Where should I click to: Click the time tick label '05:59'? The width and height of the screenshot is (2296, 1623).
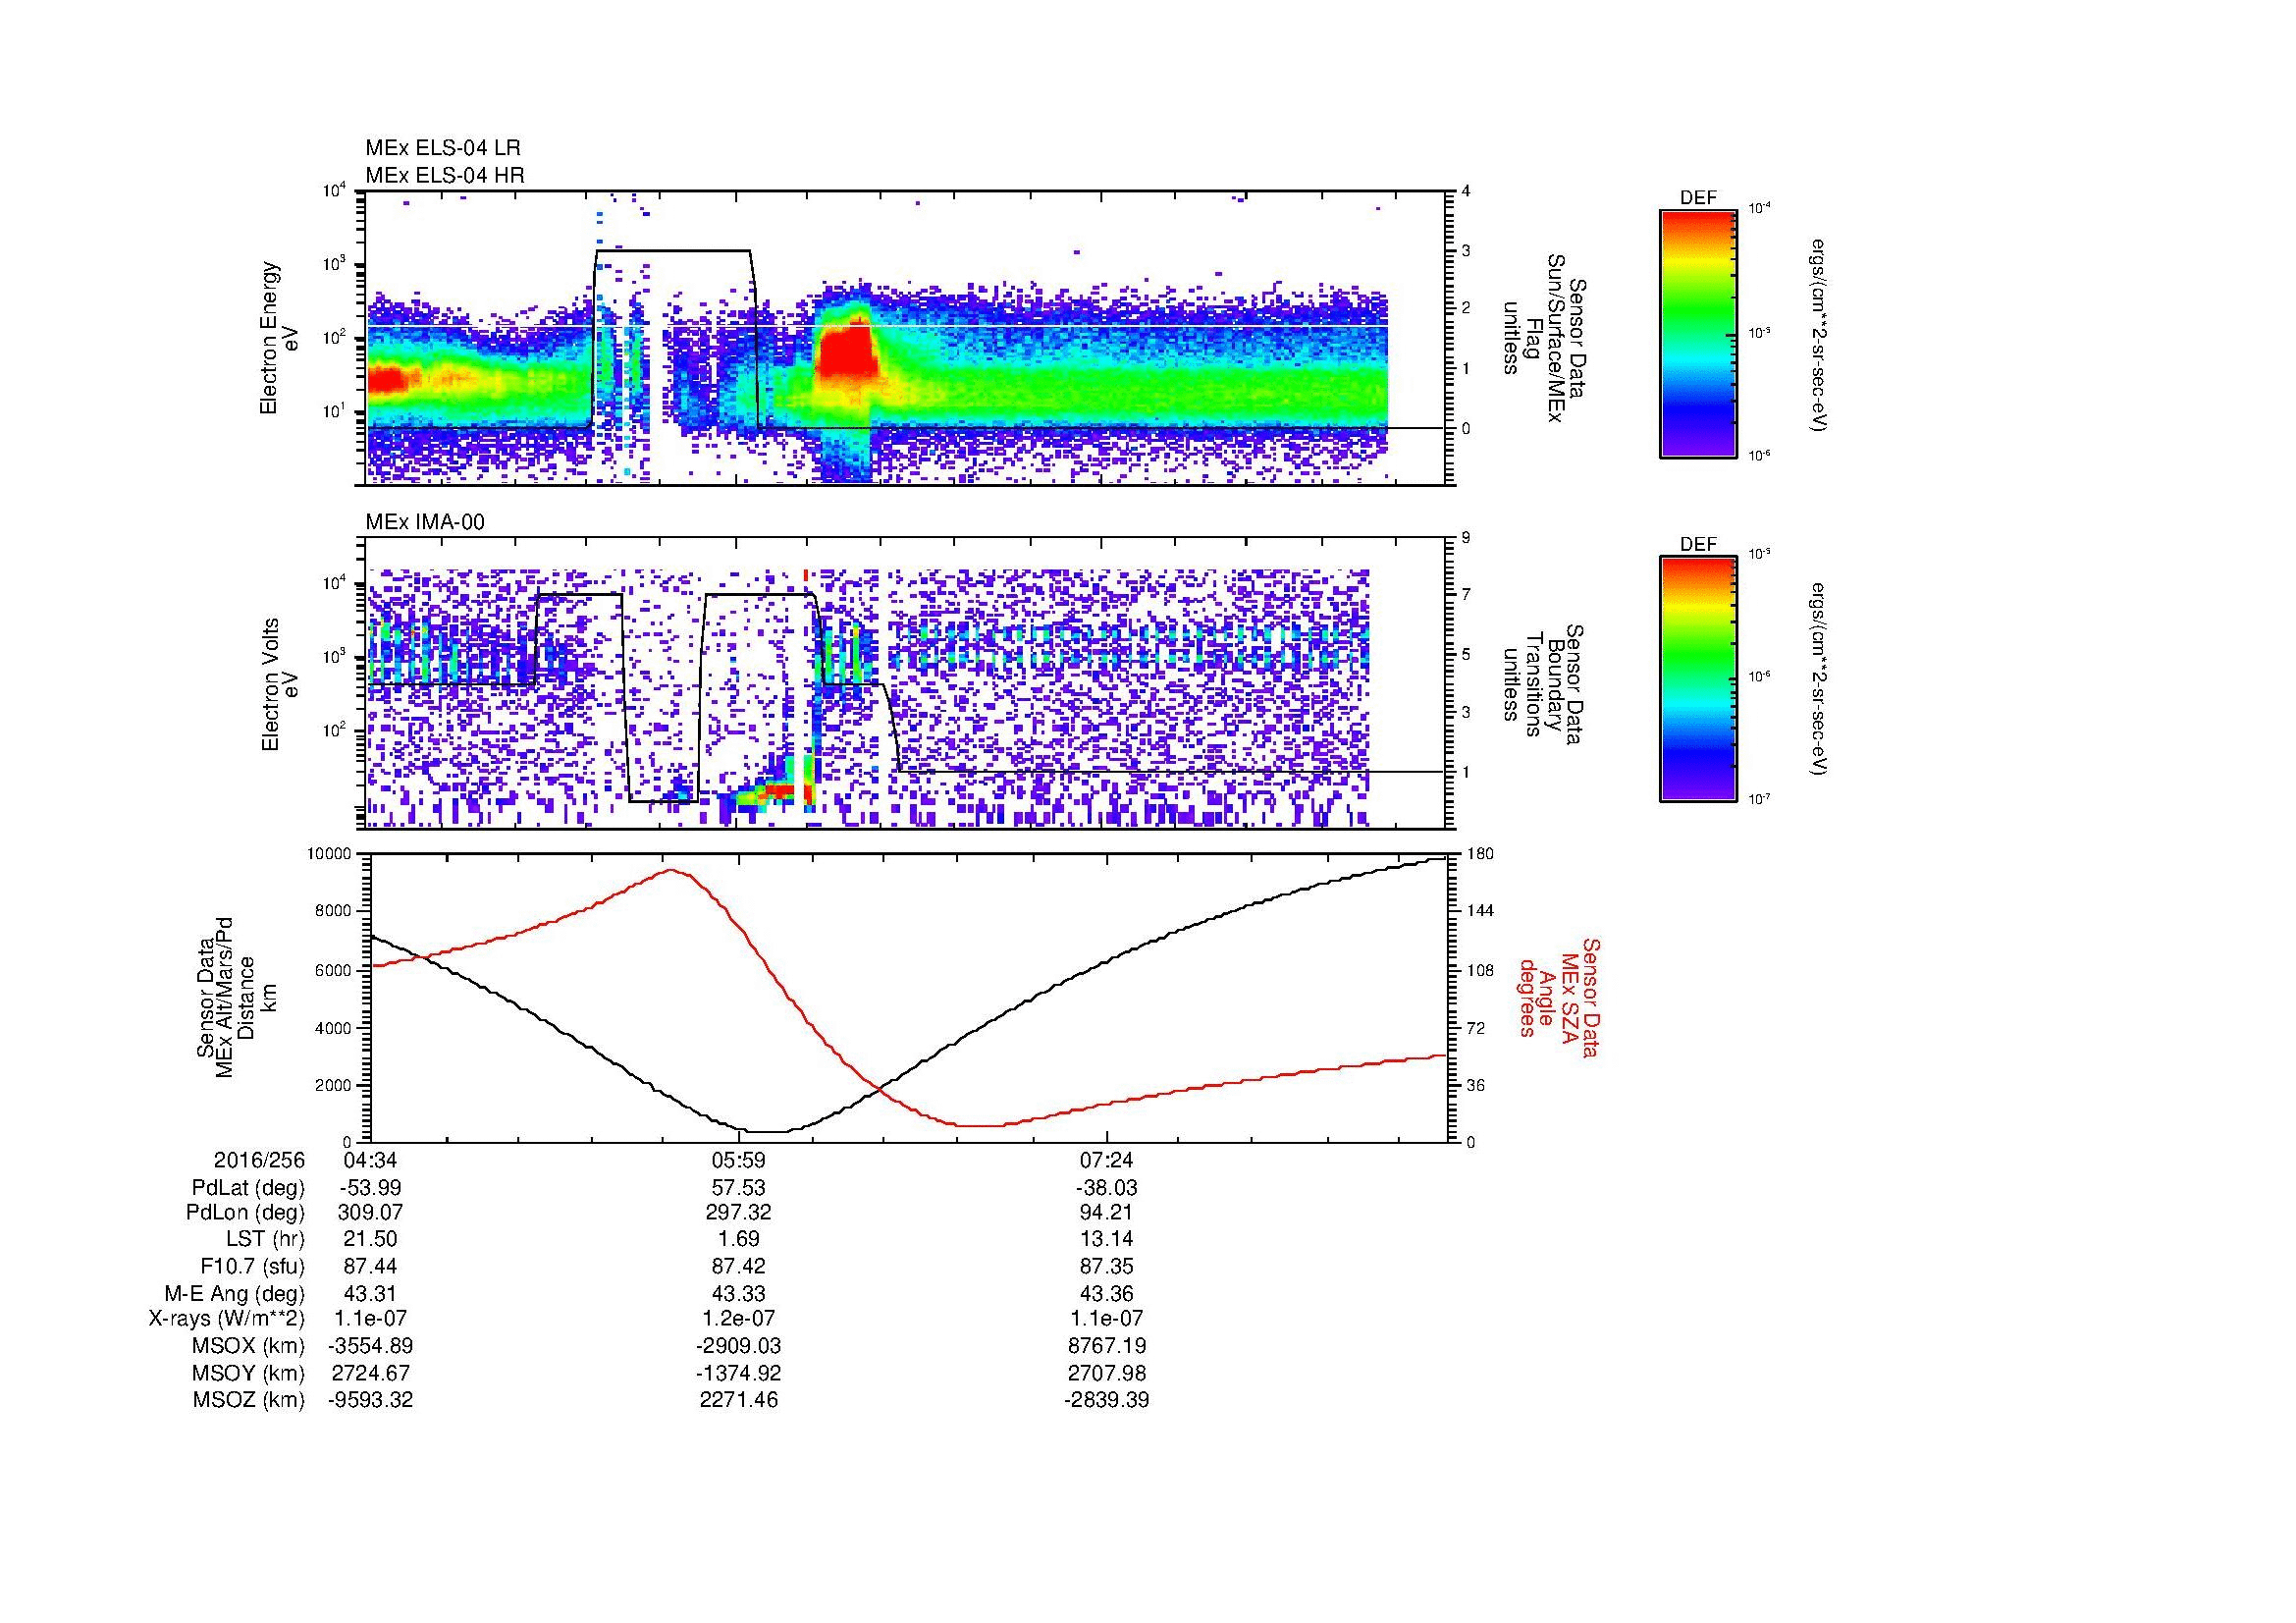coord(739,1161)
